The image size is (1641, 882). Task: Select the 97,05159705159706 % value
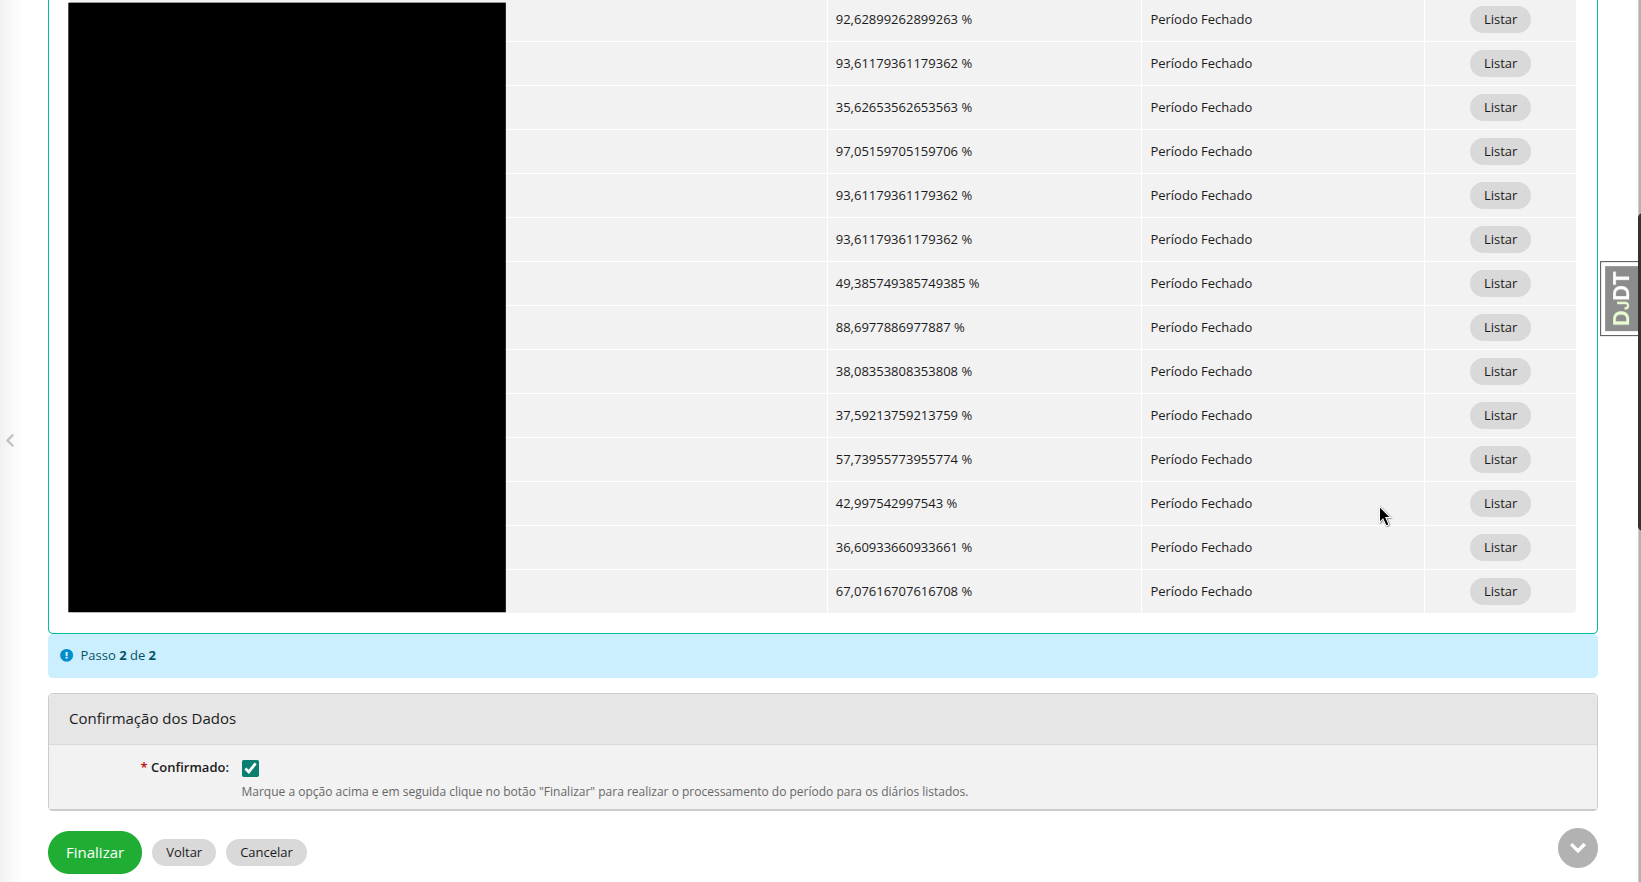pos(904,152)
